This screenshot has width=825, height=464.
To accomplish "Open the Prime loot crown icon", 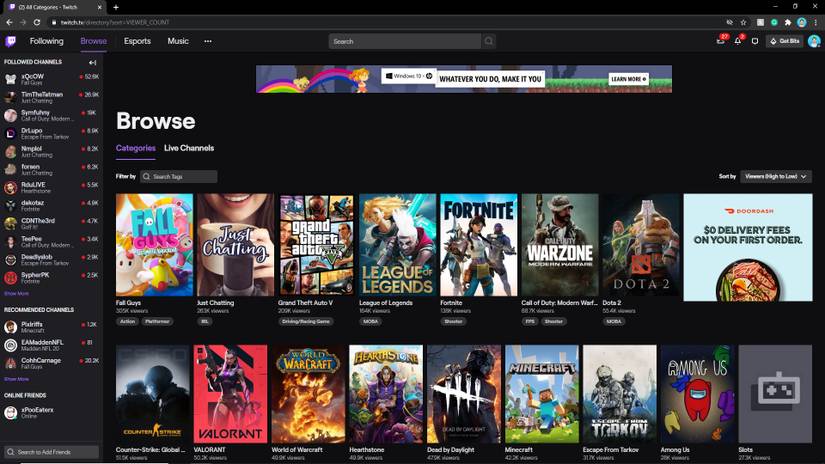I will pyautogui.click(x=721, y=41).
